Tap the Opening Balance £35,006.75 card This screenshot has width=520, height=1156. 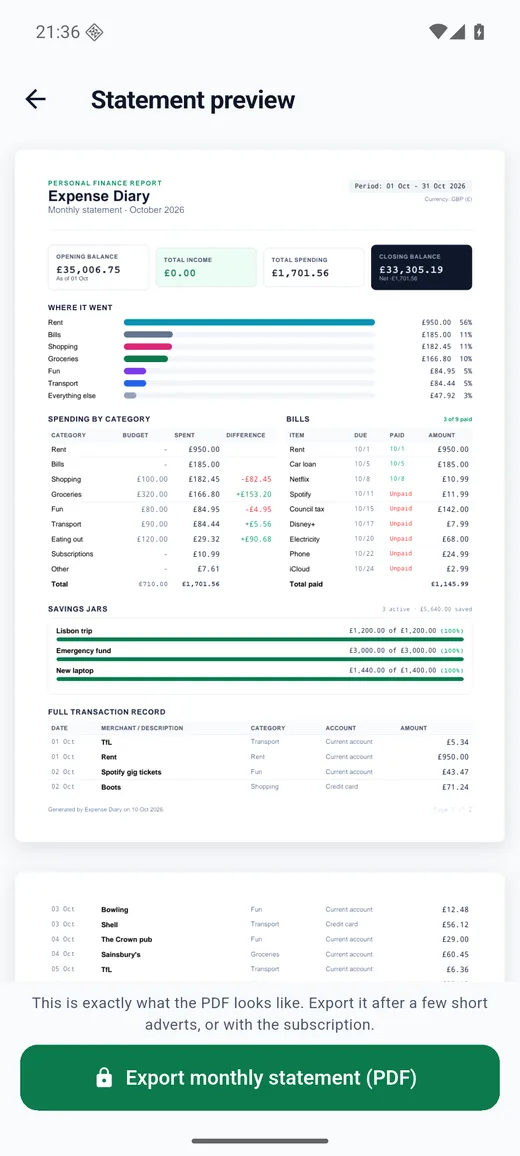coord(98,267)
